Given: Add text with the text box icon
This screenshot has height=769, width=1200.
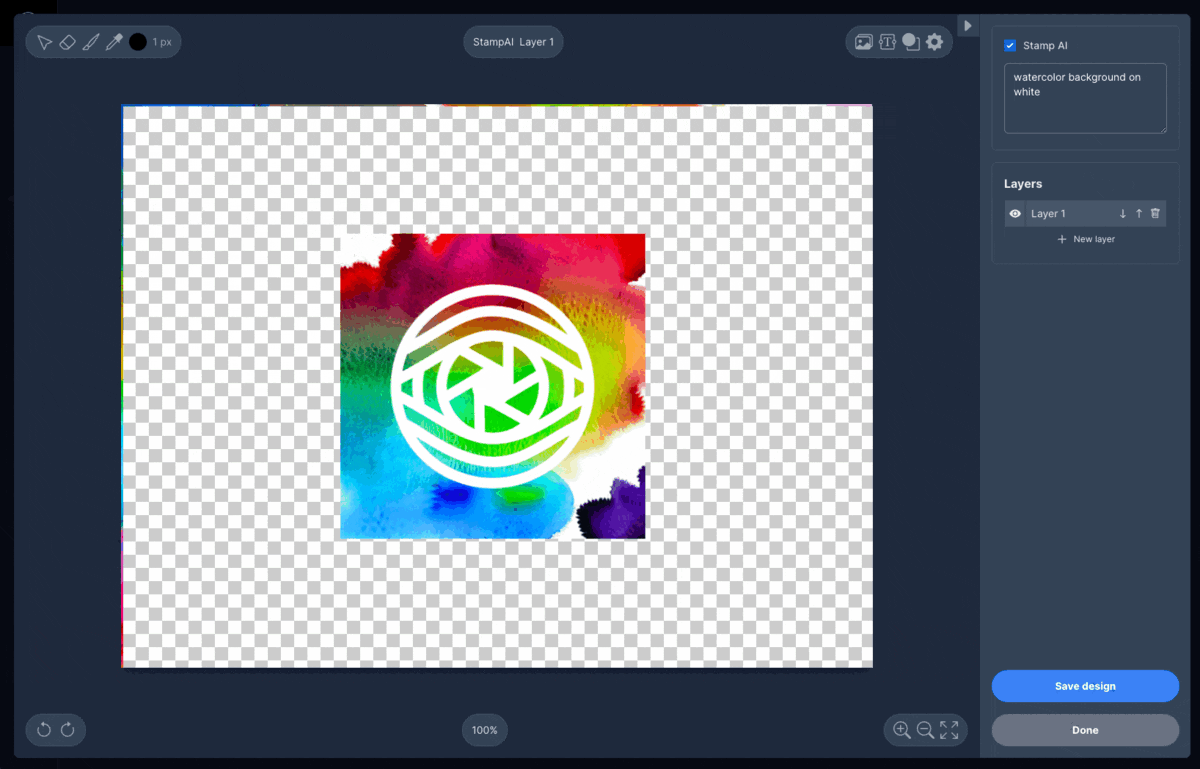Looking at the screenshot, I should (x=887, y=42).
